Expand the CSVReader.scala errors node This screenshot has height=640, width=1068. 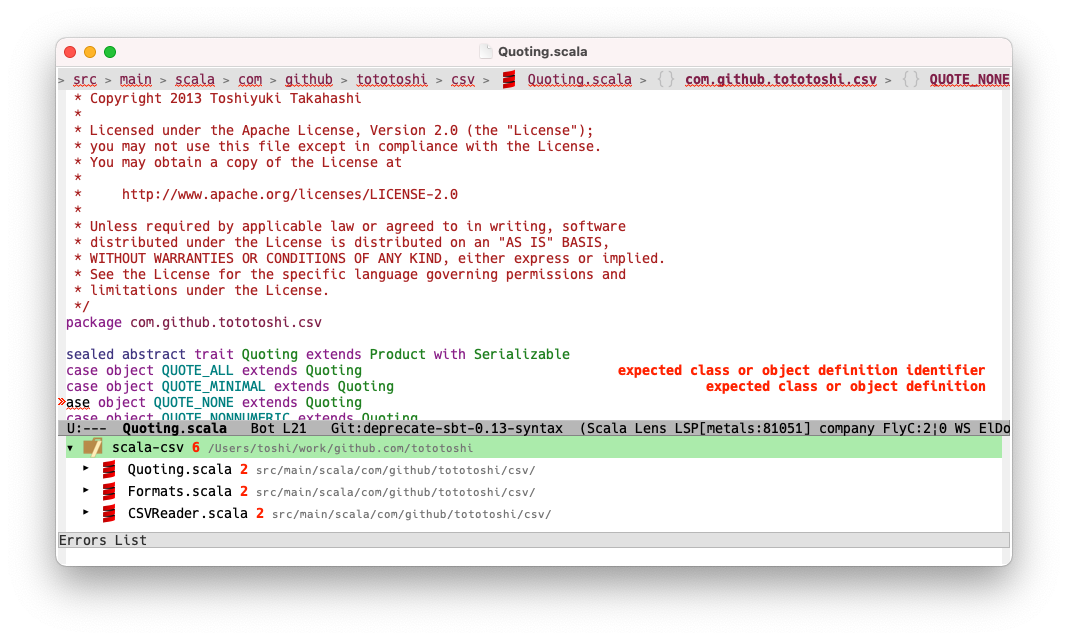point(86,512)
